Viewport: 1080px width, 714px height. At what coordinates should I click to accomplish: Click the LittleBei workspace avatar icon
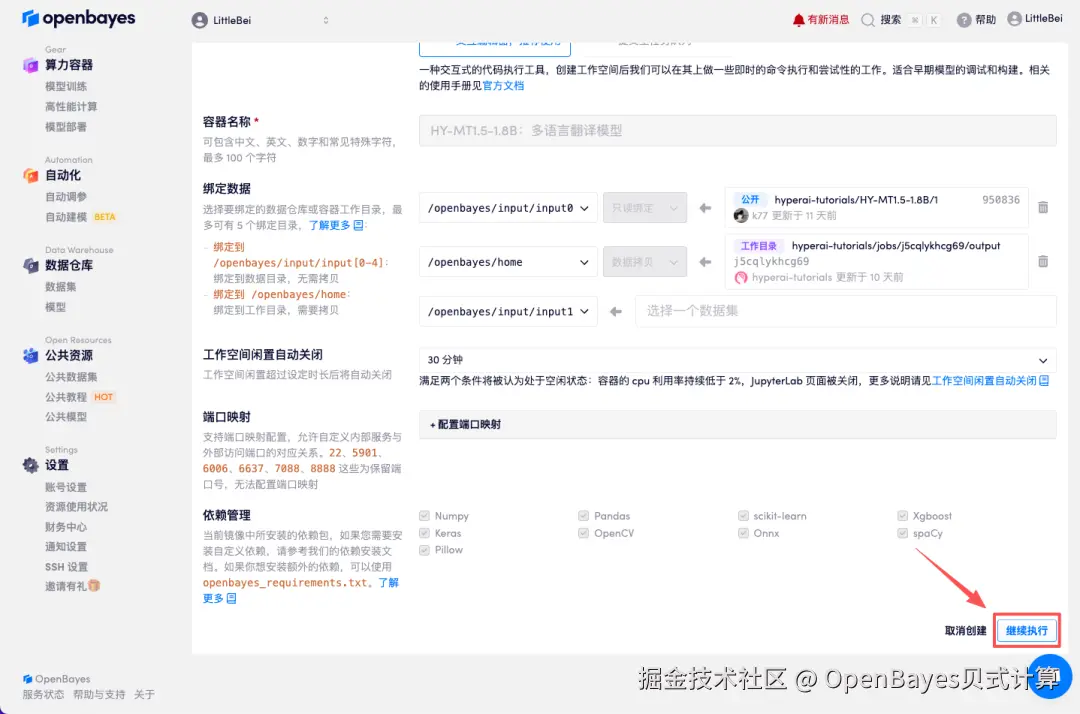tap(200, 21)
